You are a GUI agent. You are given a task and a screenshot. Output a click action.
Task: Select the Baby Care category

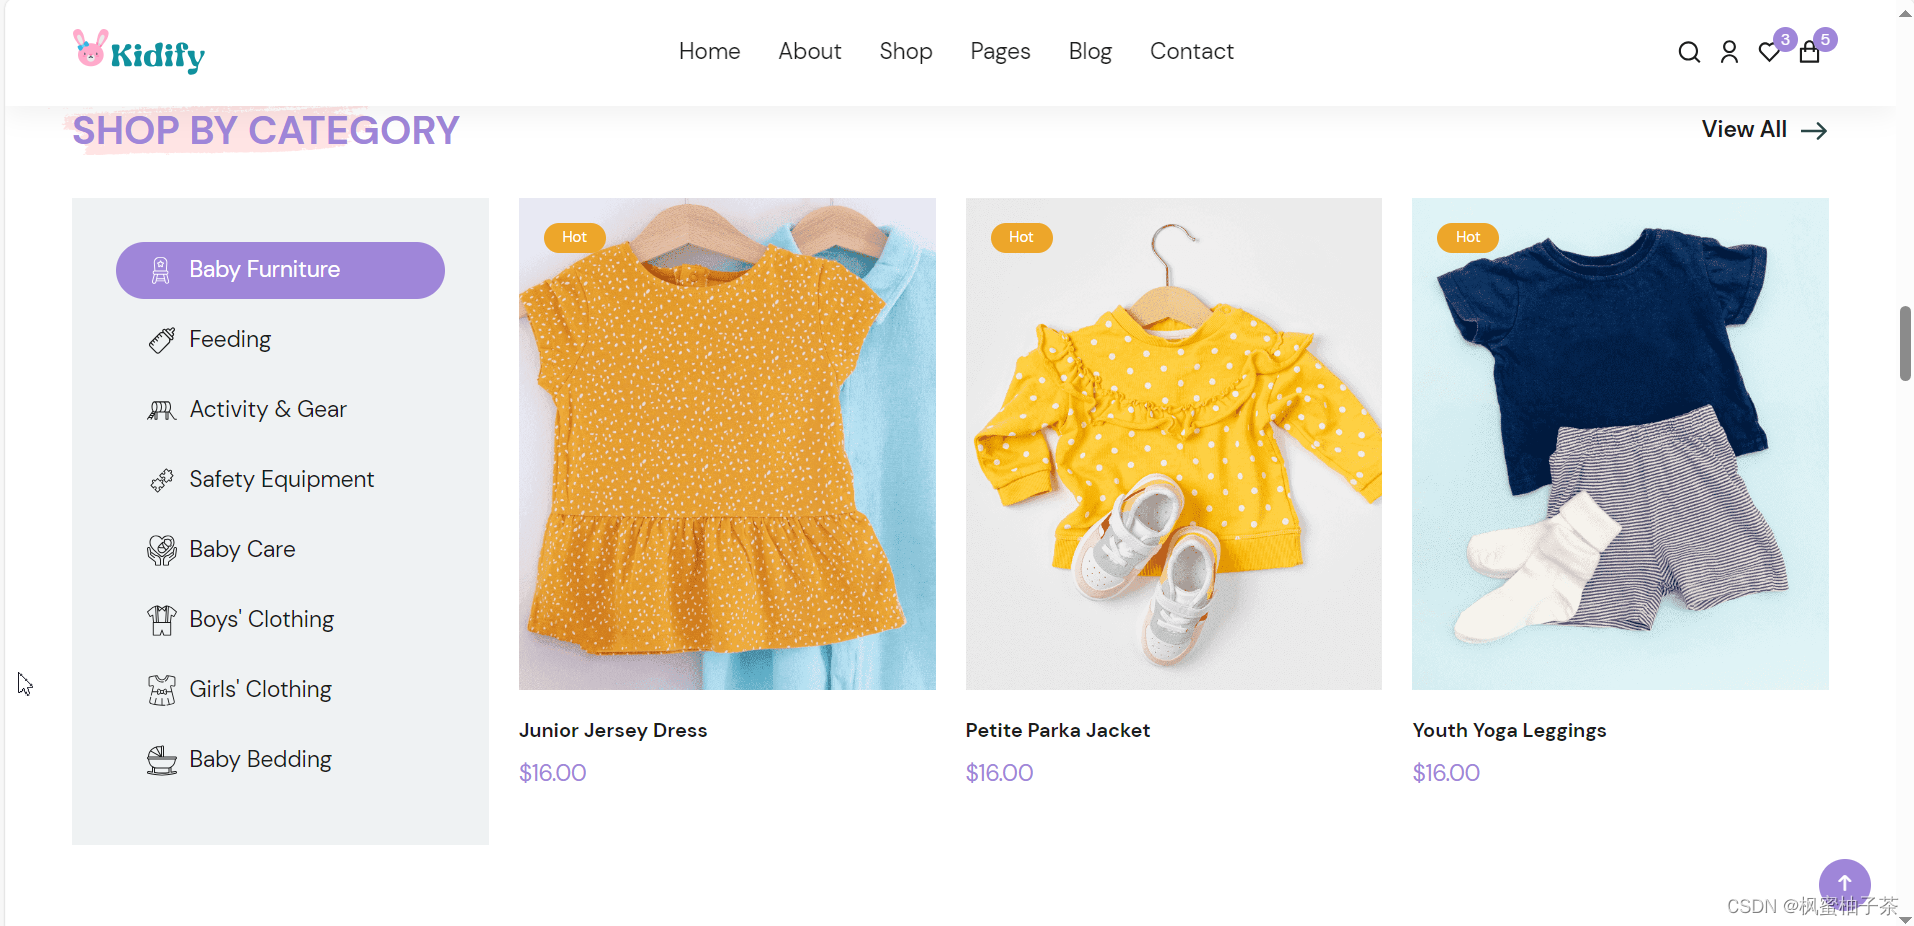tap(242, 550)
